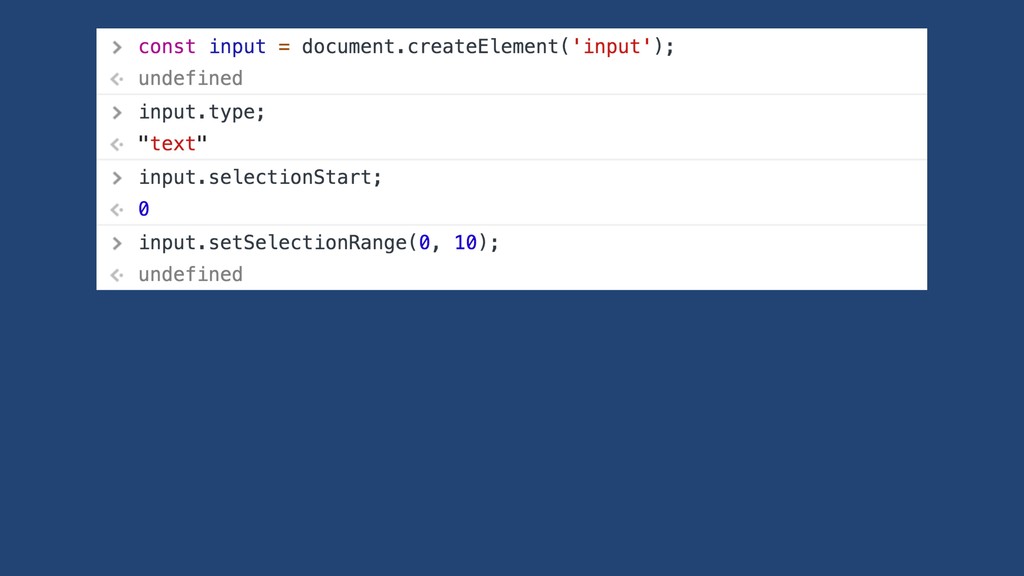Click the output arrow beside last undefined

117,275
